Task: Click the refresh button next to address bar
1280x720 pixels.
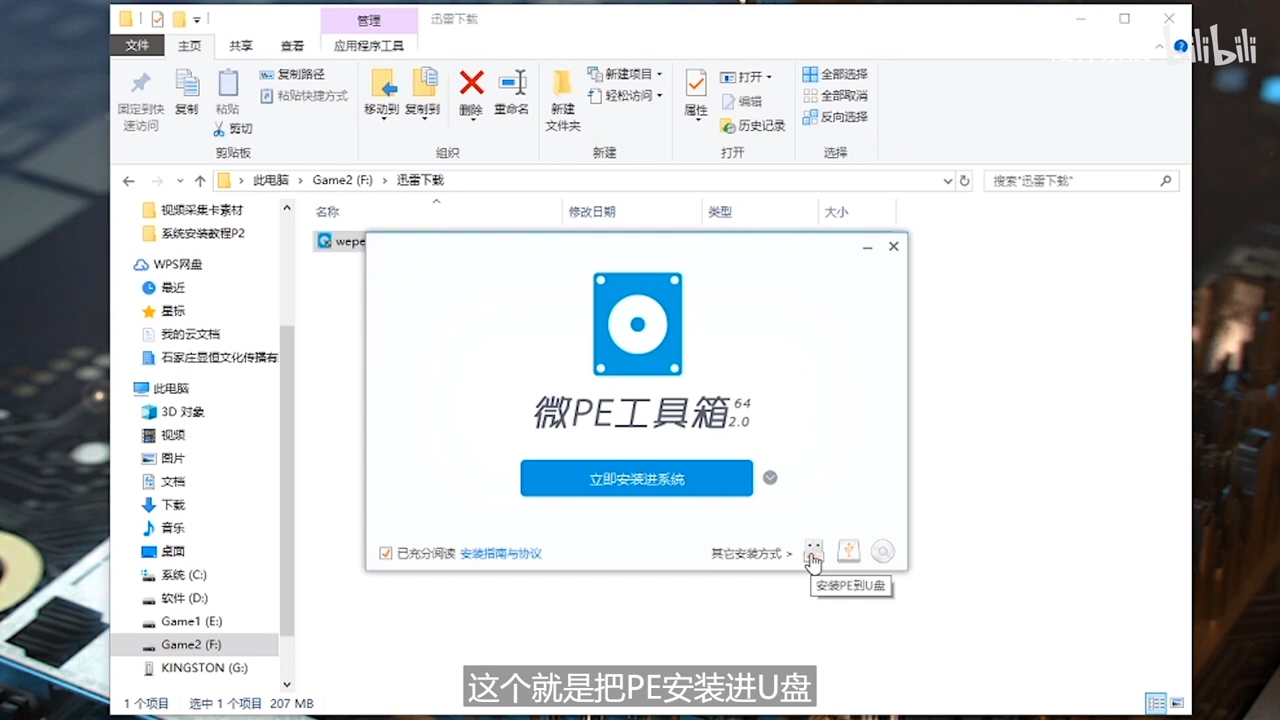Action: point(965,181)
